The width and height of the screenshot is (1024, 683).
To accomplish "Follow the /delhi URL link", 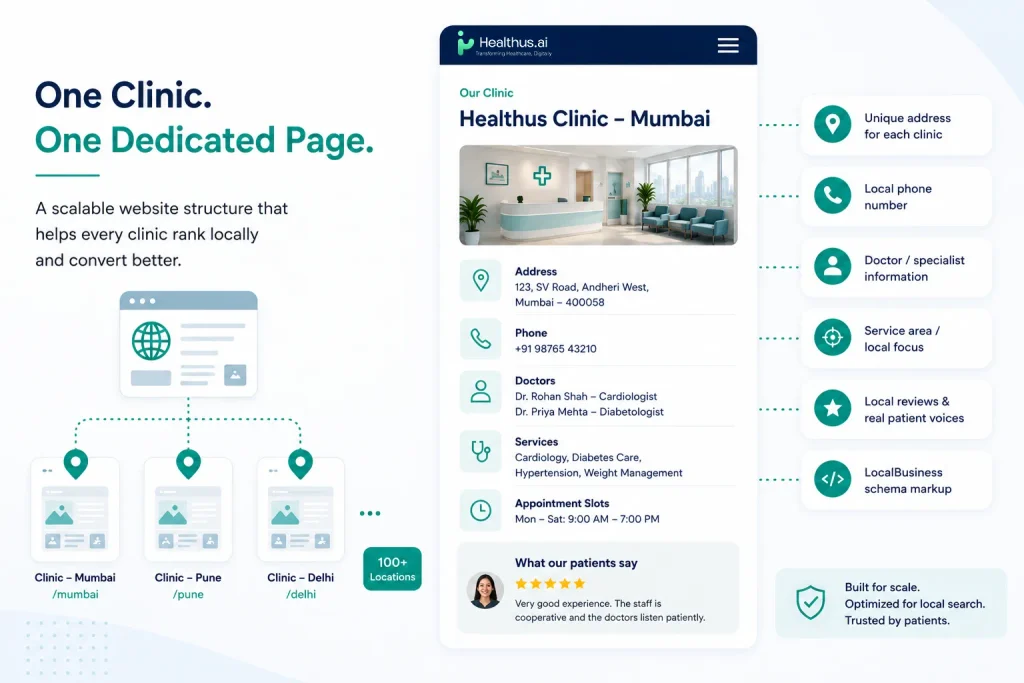I will [x=301, y=594].
